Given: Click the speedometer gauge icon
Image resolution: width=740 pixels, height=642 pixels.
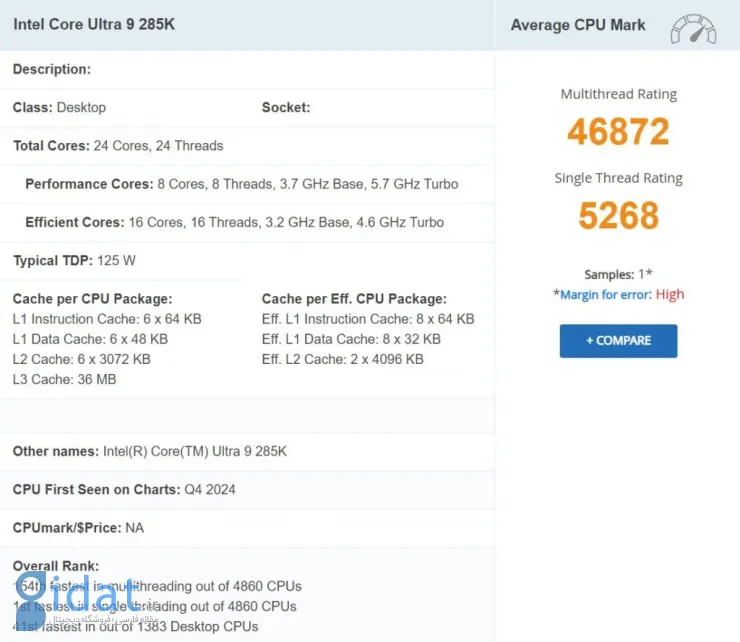Looking at the screenshot, I should pos(693,29).
